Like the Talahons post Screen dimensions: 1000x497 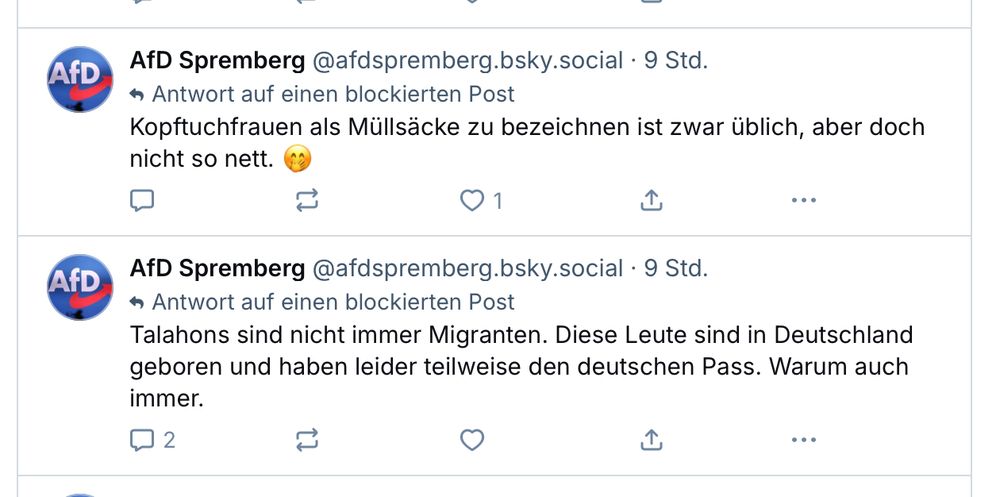472,440
